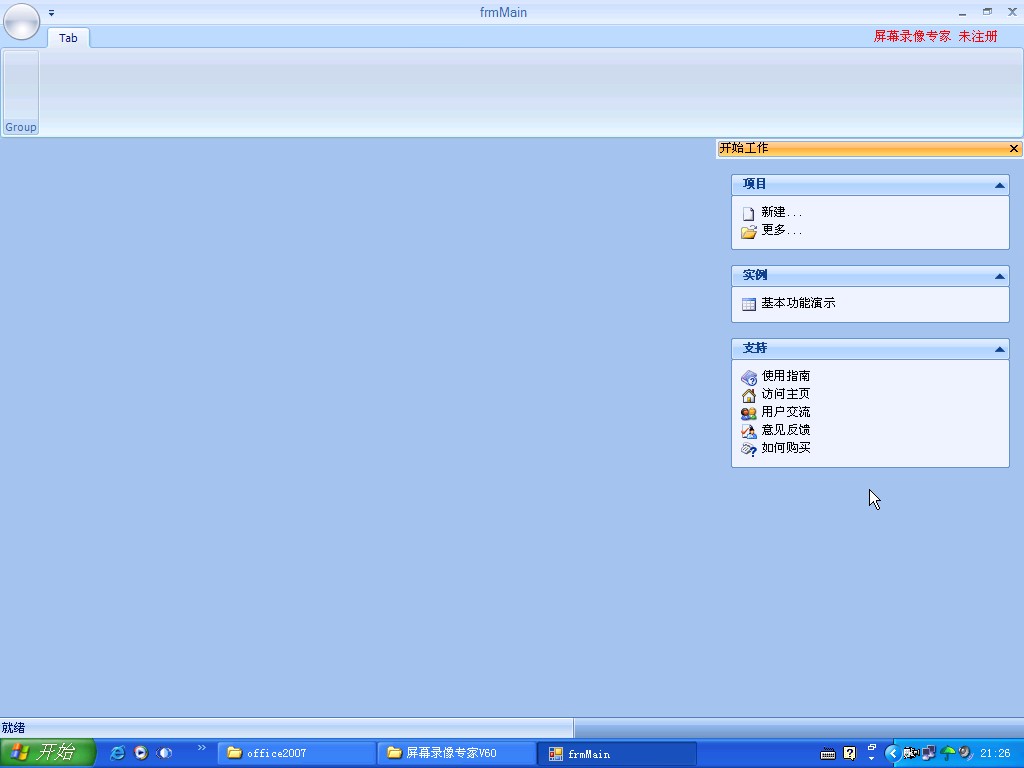This screenshot has width=1024, height=768.
Task: Click the 更多 open folder icon
Action: pos(748,231)
